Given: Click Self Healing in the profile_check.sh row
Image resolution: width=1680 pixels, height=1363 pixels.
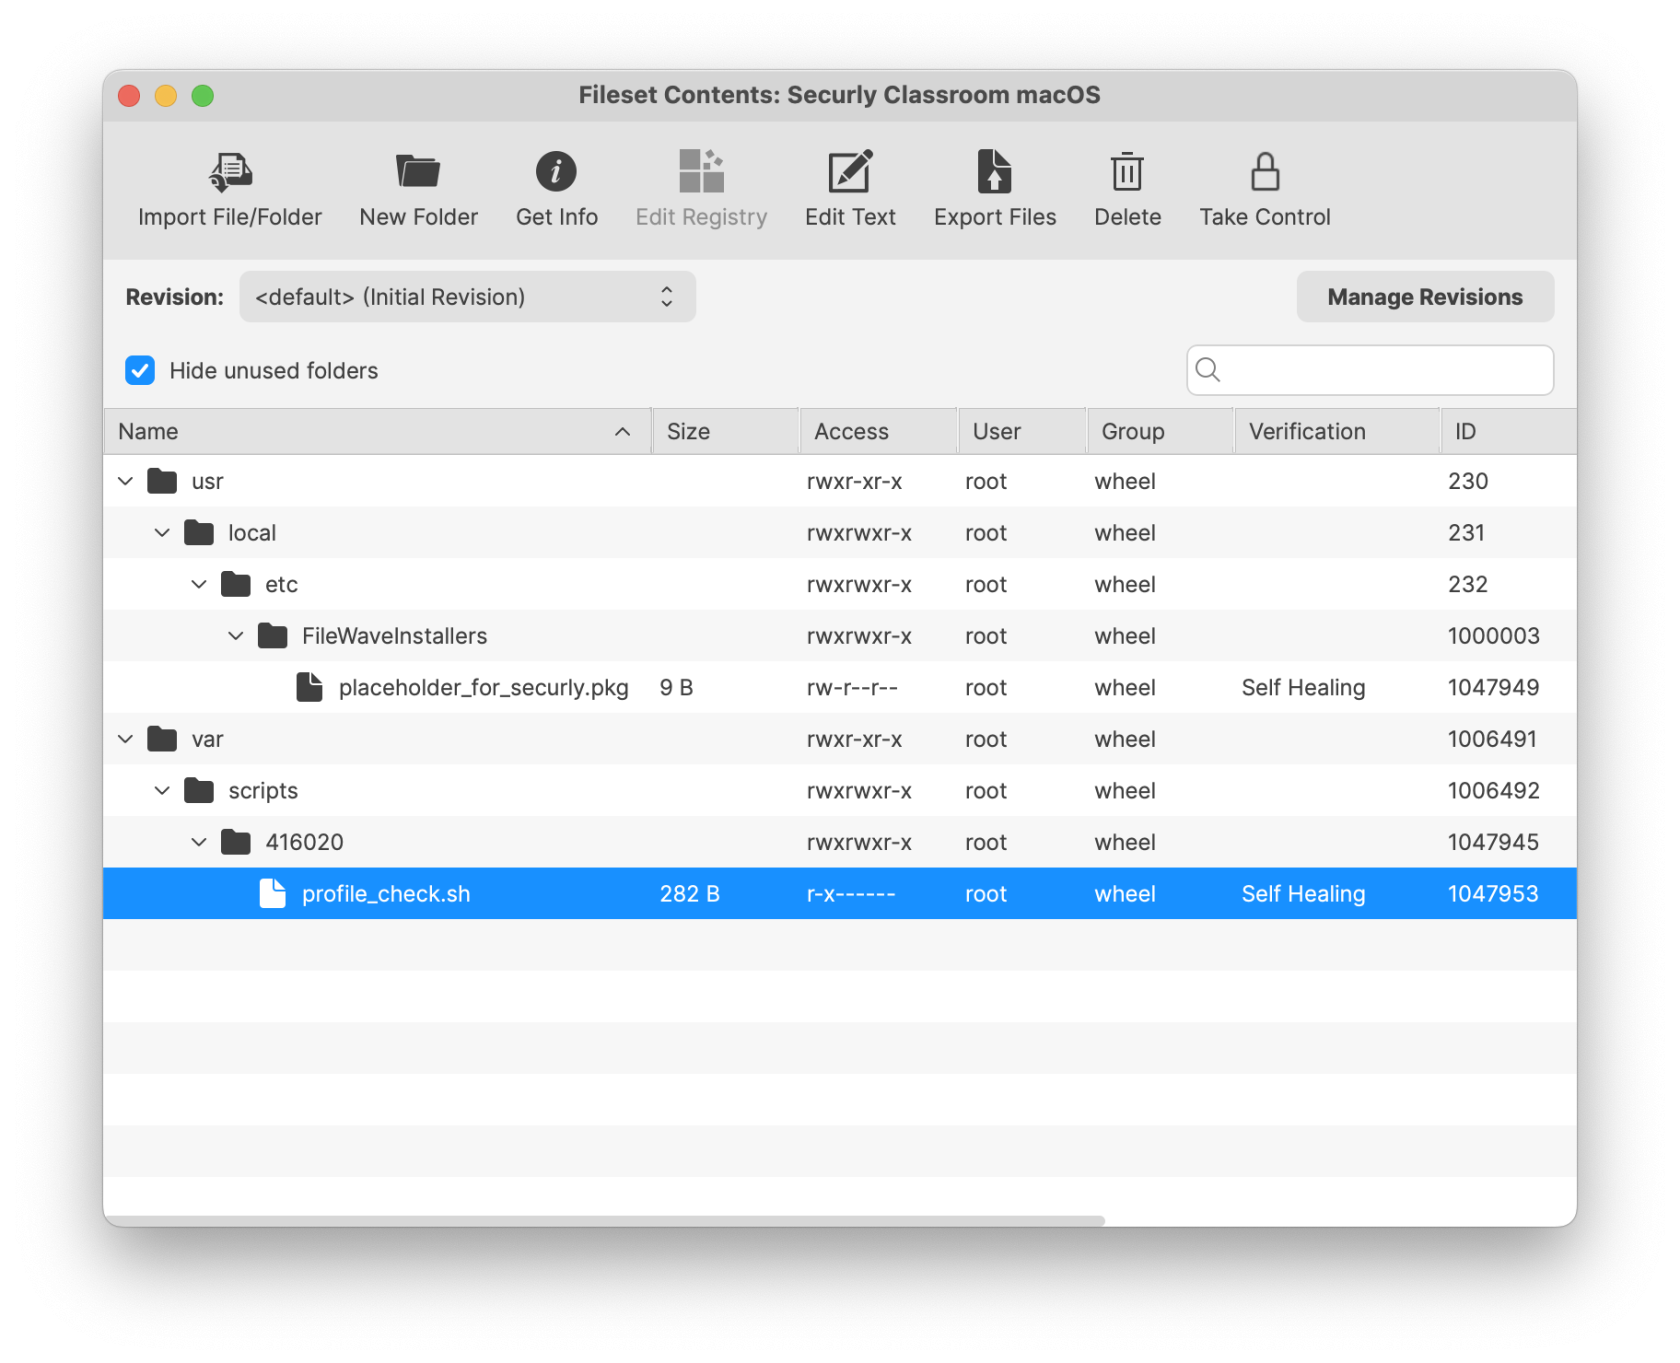Looking at the screenshot, I should click(1303, 894).
